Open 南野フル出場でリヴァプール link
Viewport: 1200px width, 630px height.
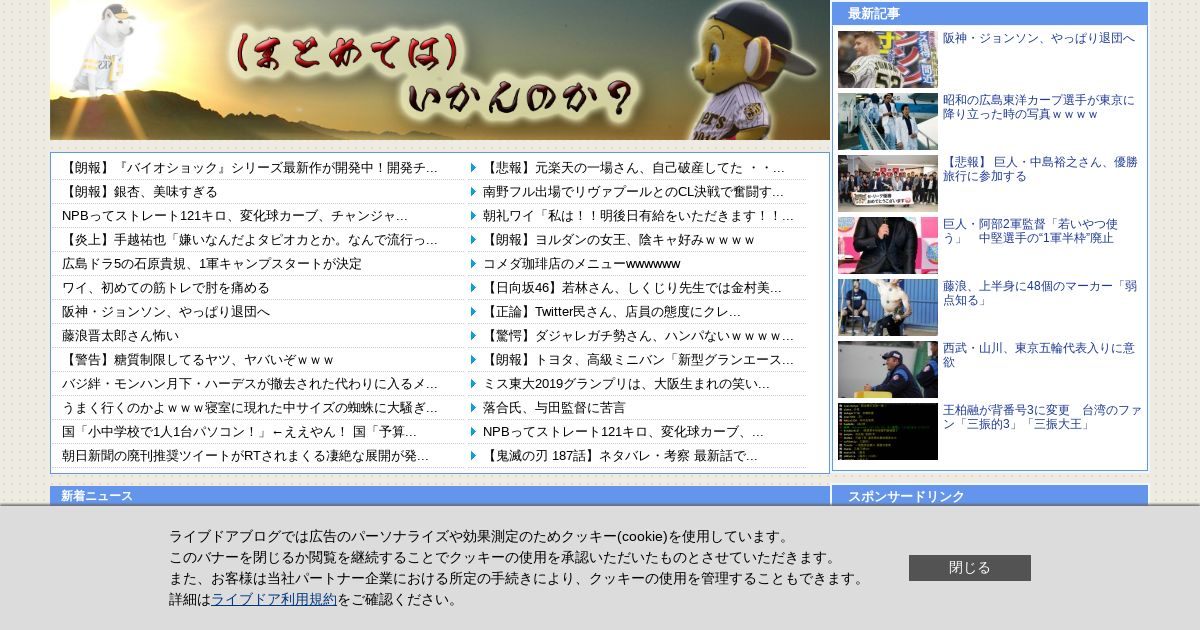coord(634,191)
